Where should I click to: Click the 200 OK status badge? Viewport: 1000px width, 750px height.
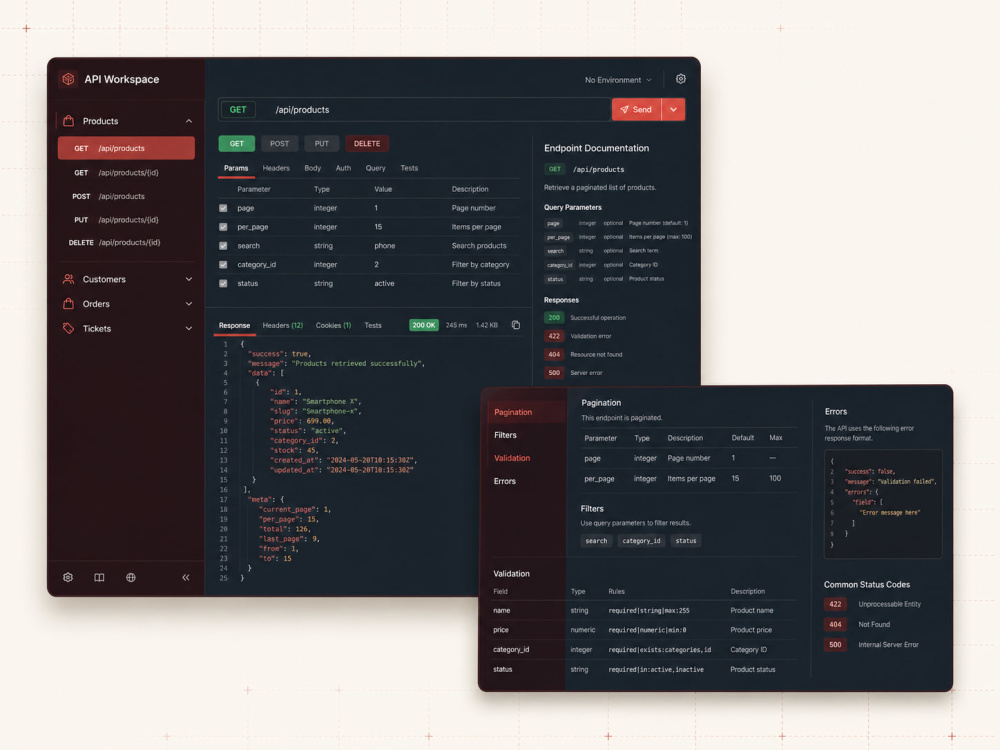[423, 325]
